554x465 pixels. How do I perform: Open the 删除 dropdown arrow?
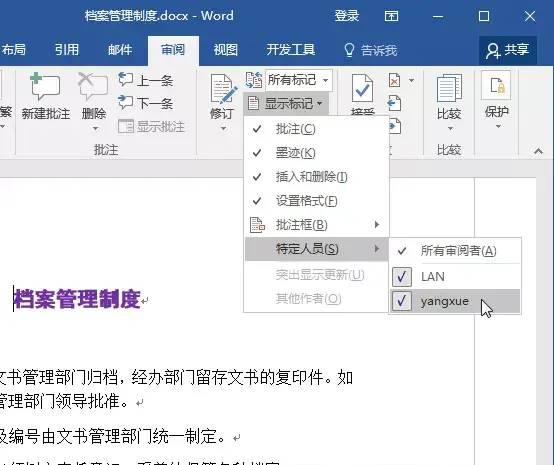tap(95, 129)
